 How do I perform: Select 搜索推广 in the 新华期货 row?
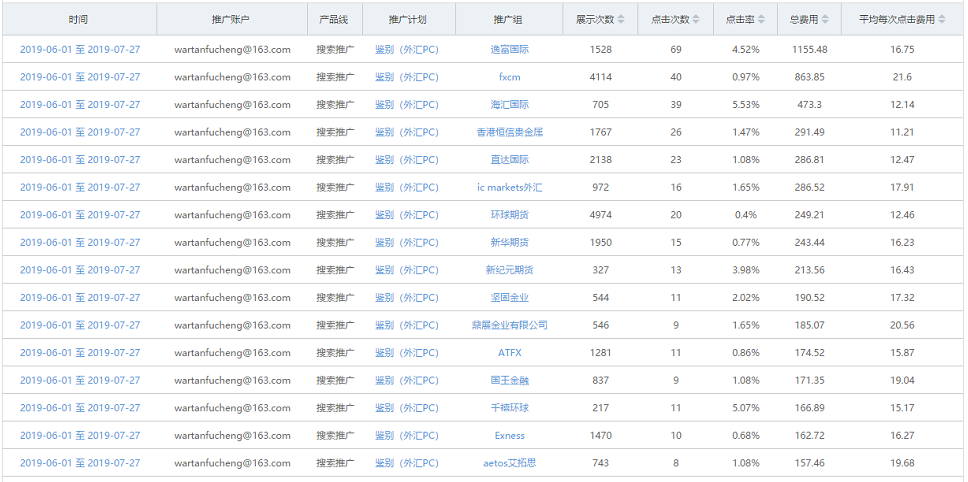(335, 243)
